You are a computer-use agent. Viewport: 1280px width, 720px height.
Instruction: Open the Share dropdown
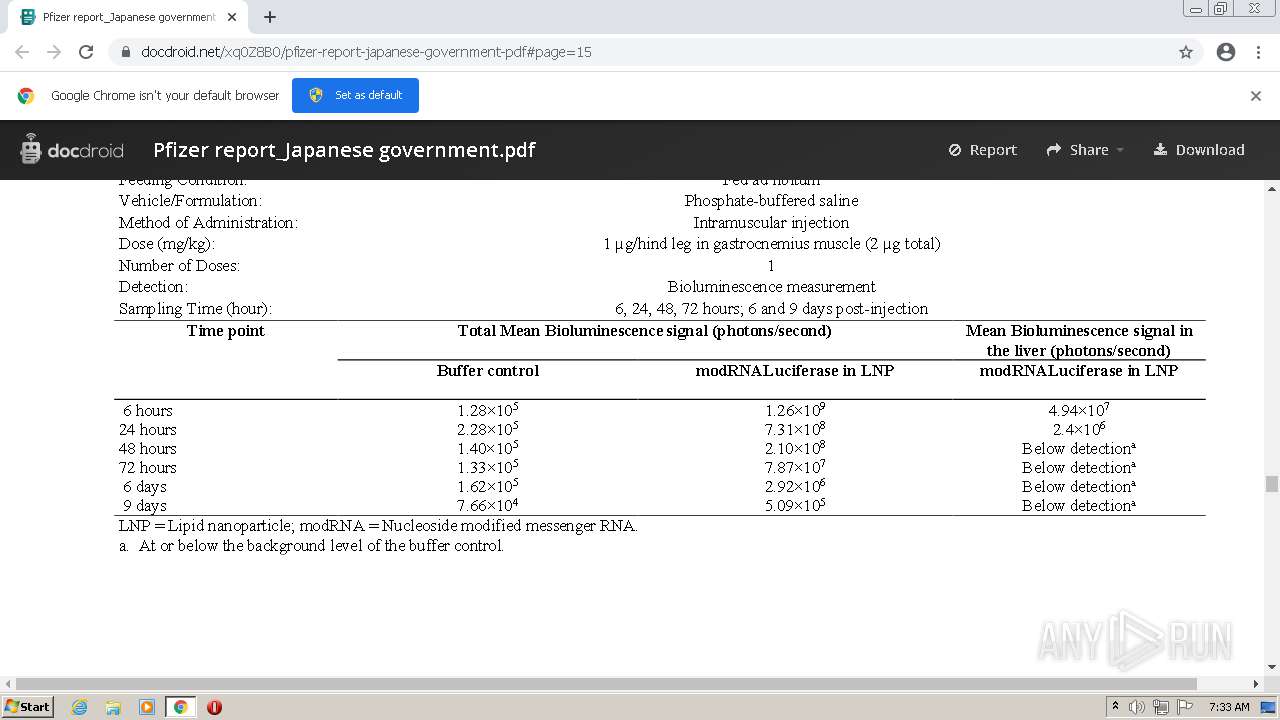coord(1085,150)
